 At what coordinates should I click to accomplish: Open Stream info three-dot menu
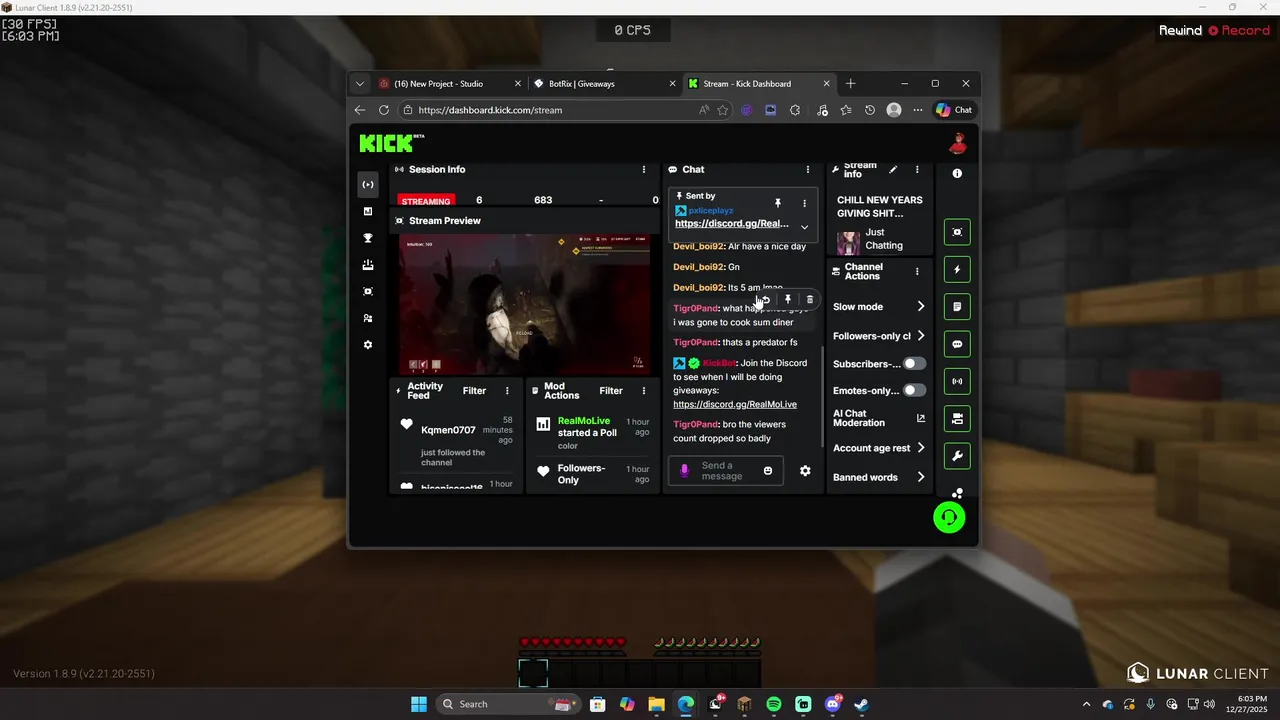click(x=917, y=169)
